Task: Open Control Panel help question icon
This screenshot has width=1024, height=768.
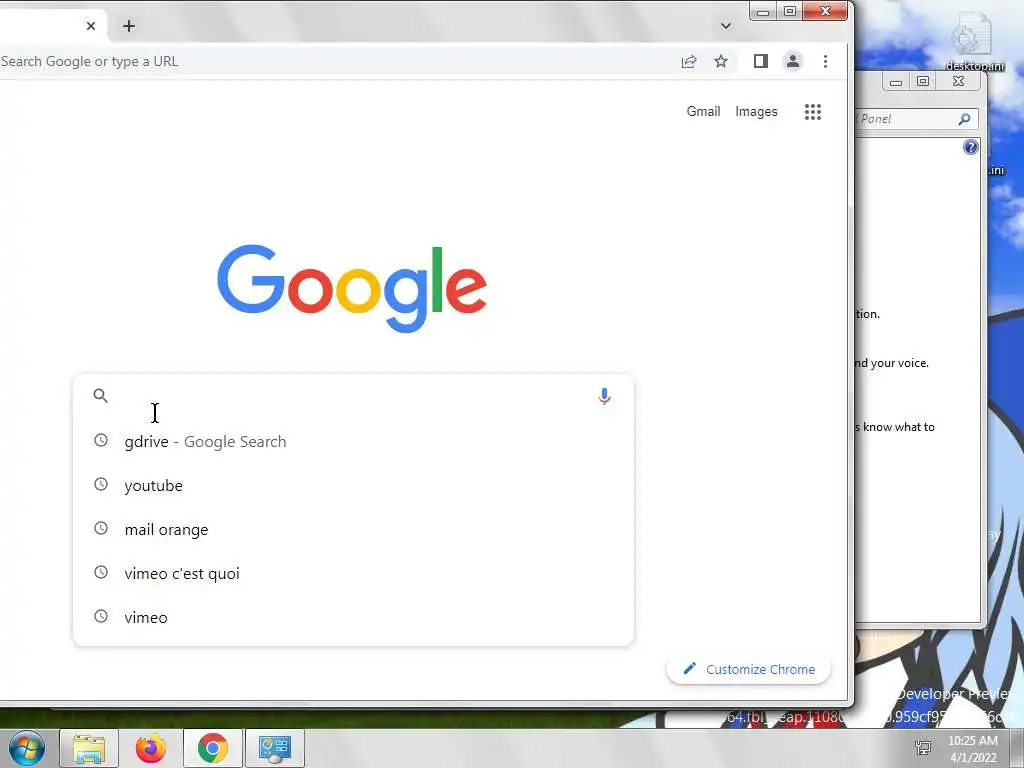Action: click(x=970, y=147)
